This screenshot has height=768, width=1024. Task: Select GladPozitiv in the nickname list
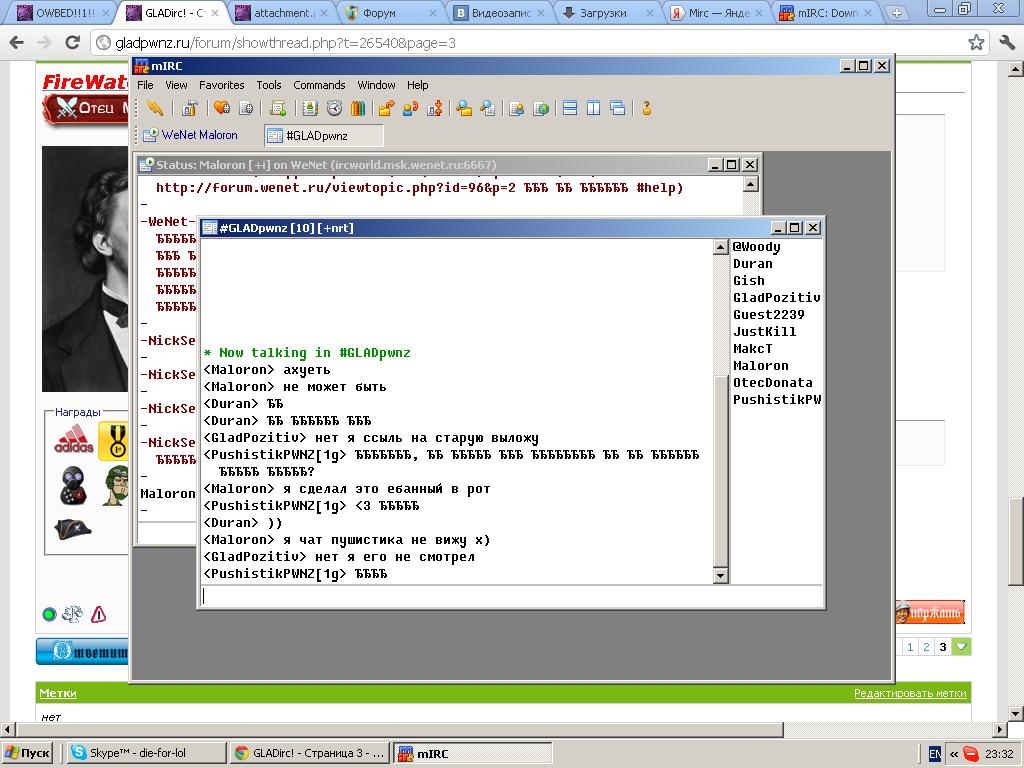(x=776, y=297)
